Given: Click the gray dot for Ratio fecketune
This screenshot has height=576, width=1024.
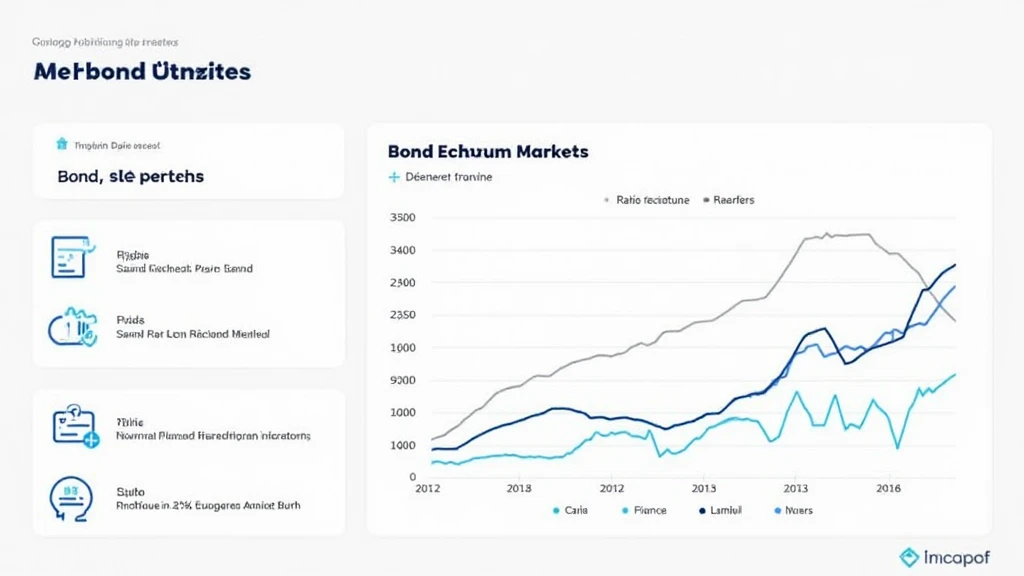Looking at the screenshot, I should point(606,200).
